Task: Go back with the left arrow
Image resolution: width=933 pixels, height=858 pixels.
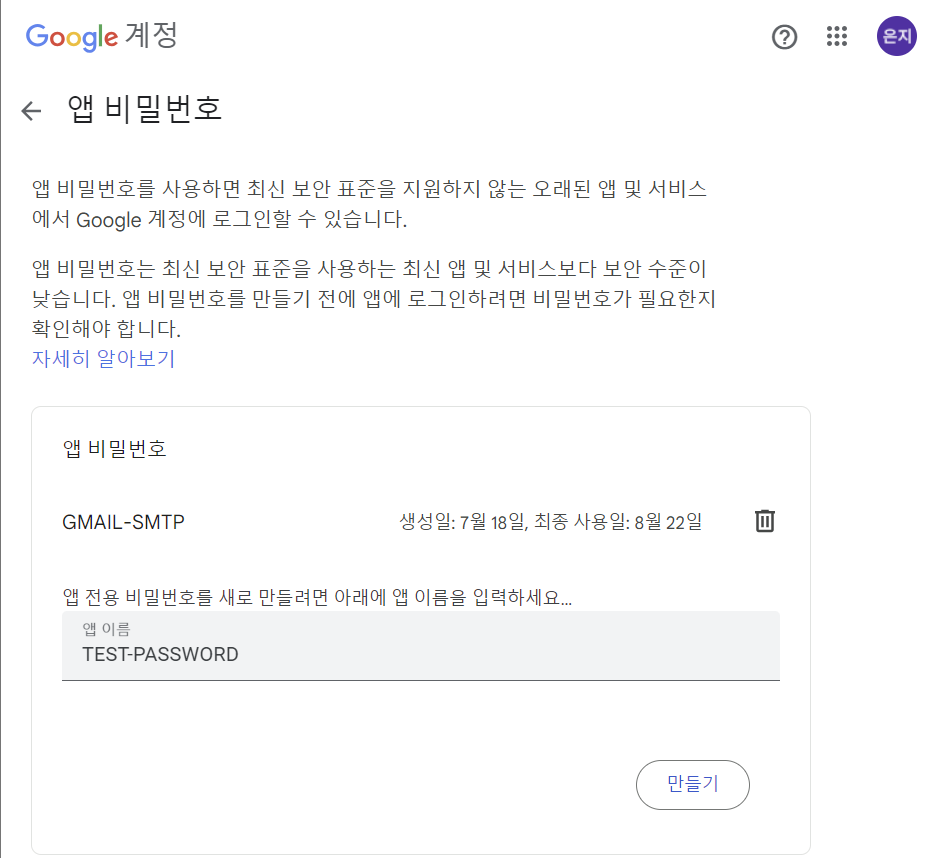Action: click(31, 111)
